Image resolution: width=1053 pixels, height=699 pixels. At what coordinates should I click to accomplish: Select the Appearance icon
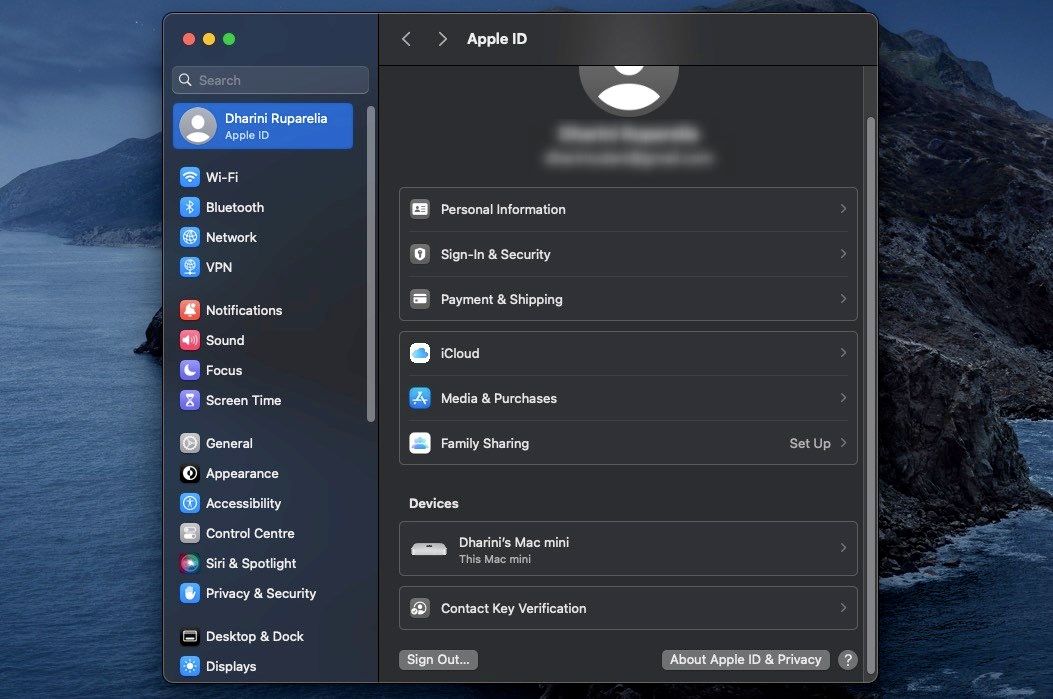click(190, 473)
